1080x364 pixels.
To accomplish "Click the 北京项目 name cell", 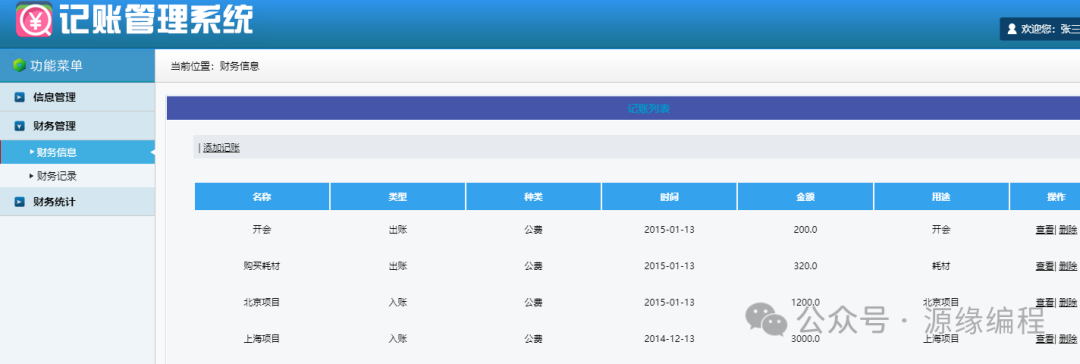I will [262, 302].
